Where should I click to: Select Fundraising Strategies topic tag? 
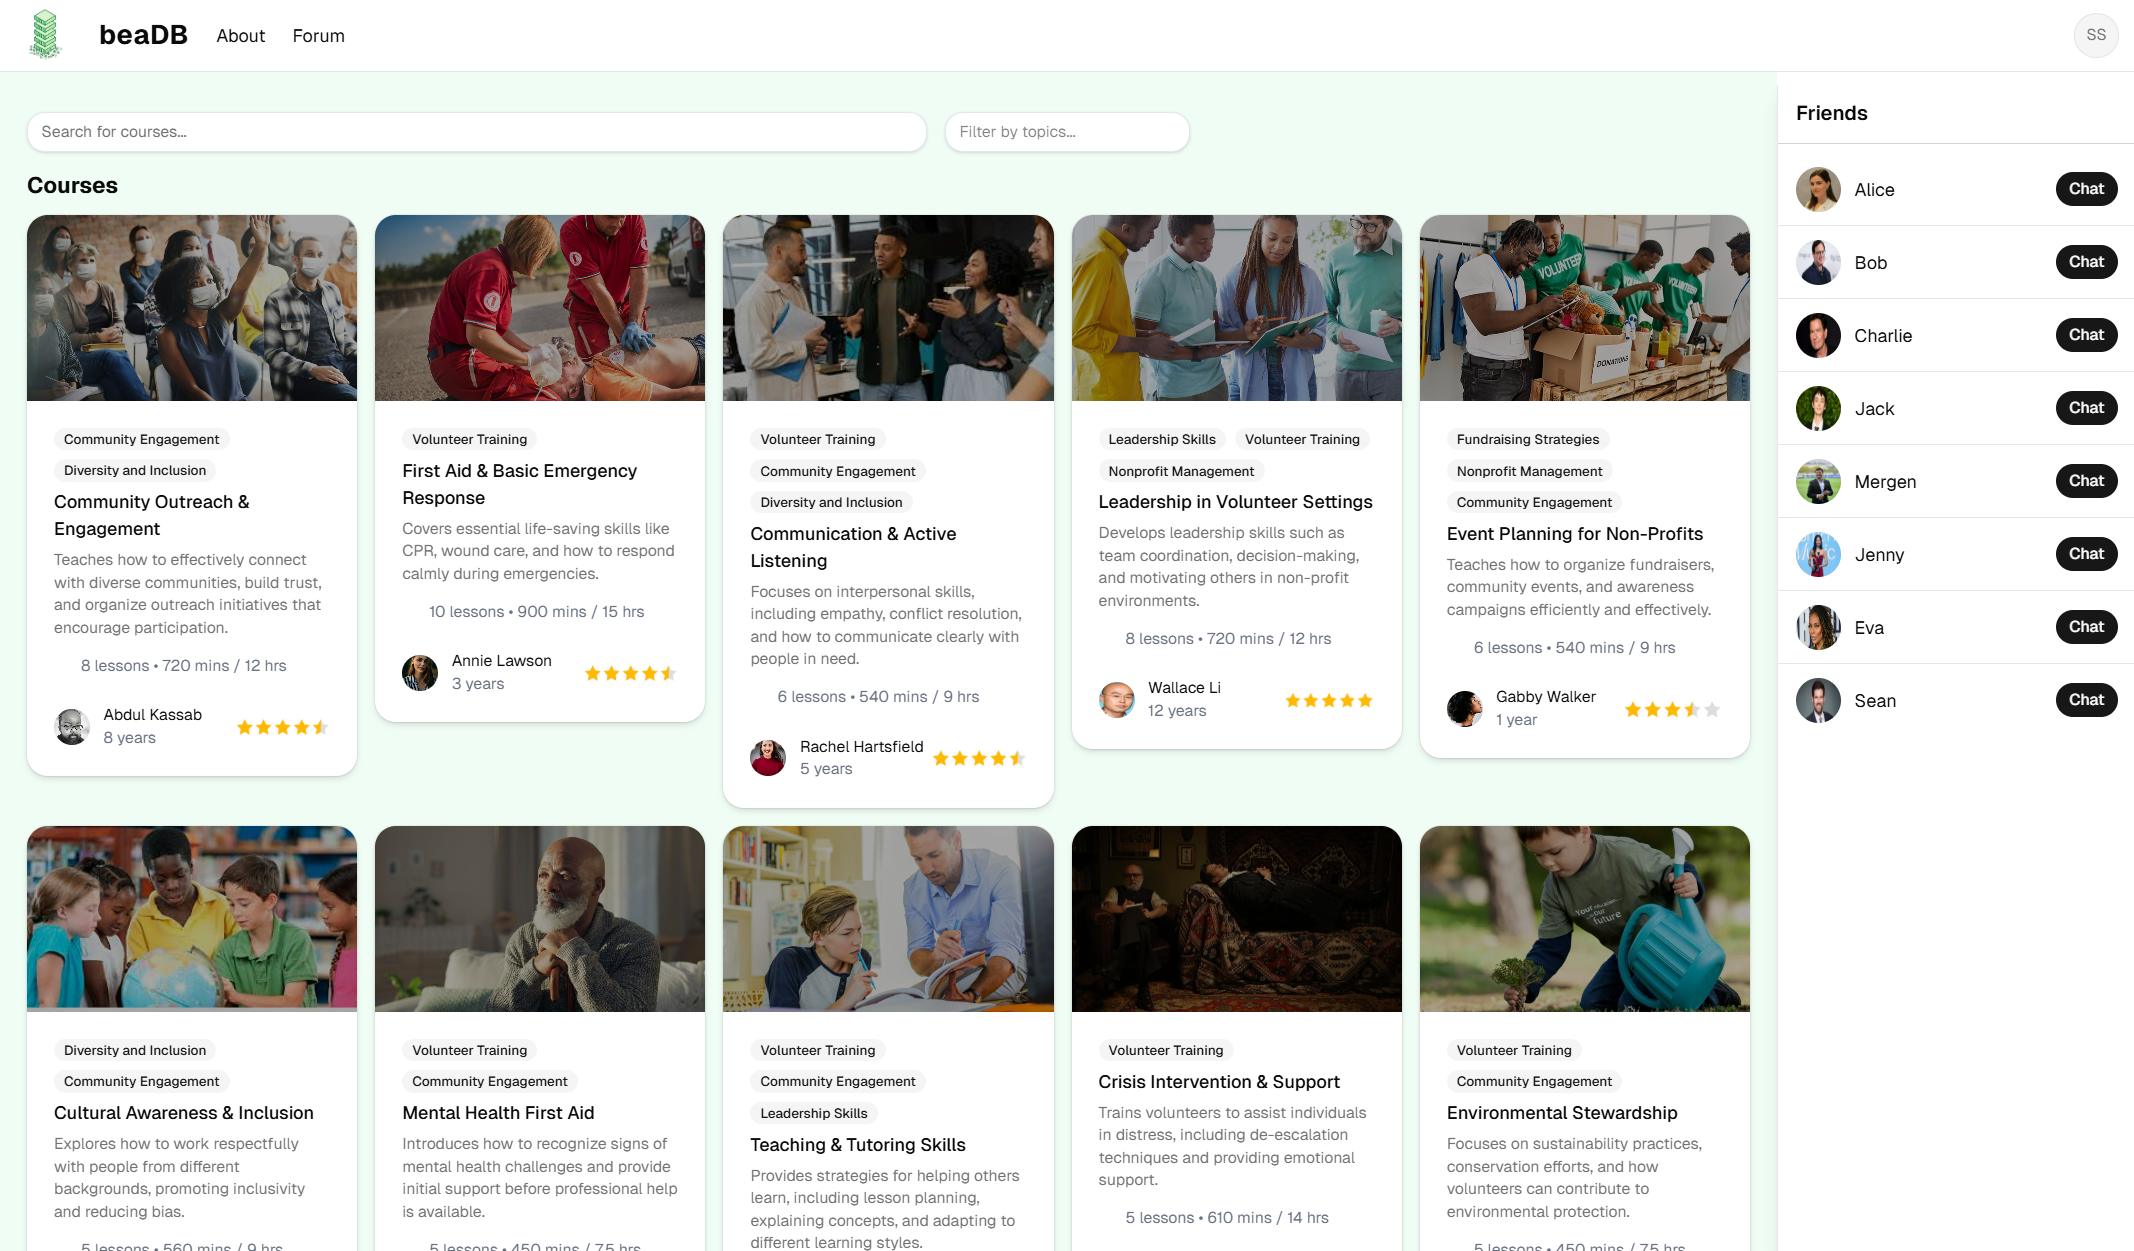click(x=1527, y=439)
